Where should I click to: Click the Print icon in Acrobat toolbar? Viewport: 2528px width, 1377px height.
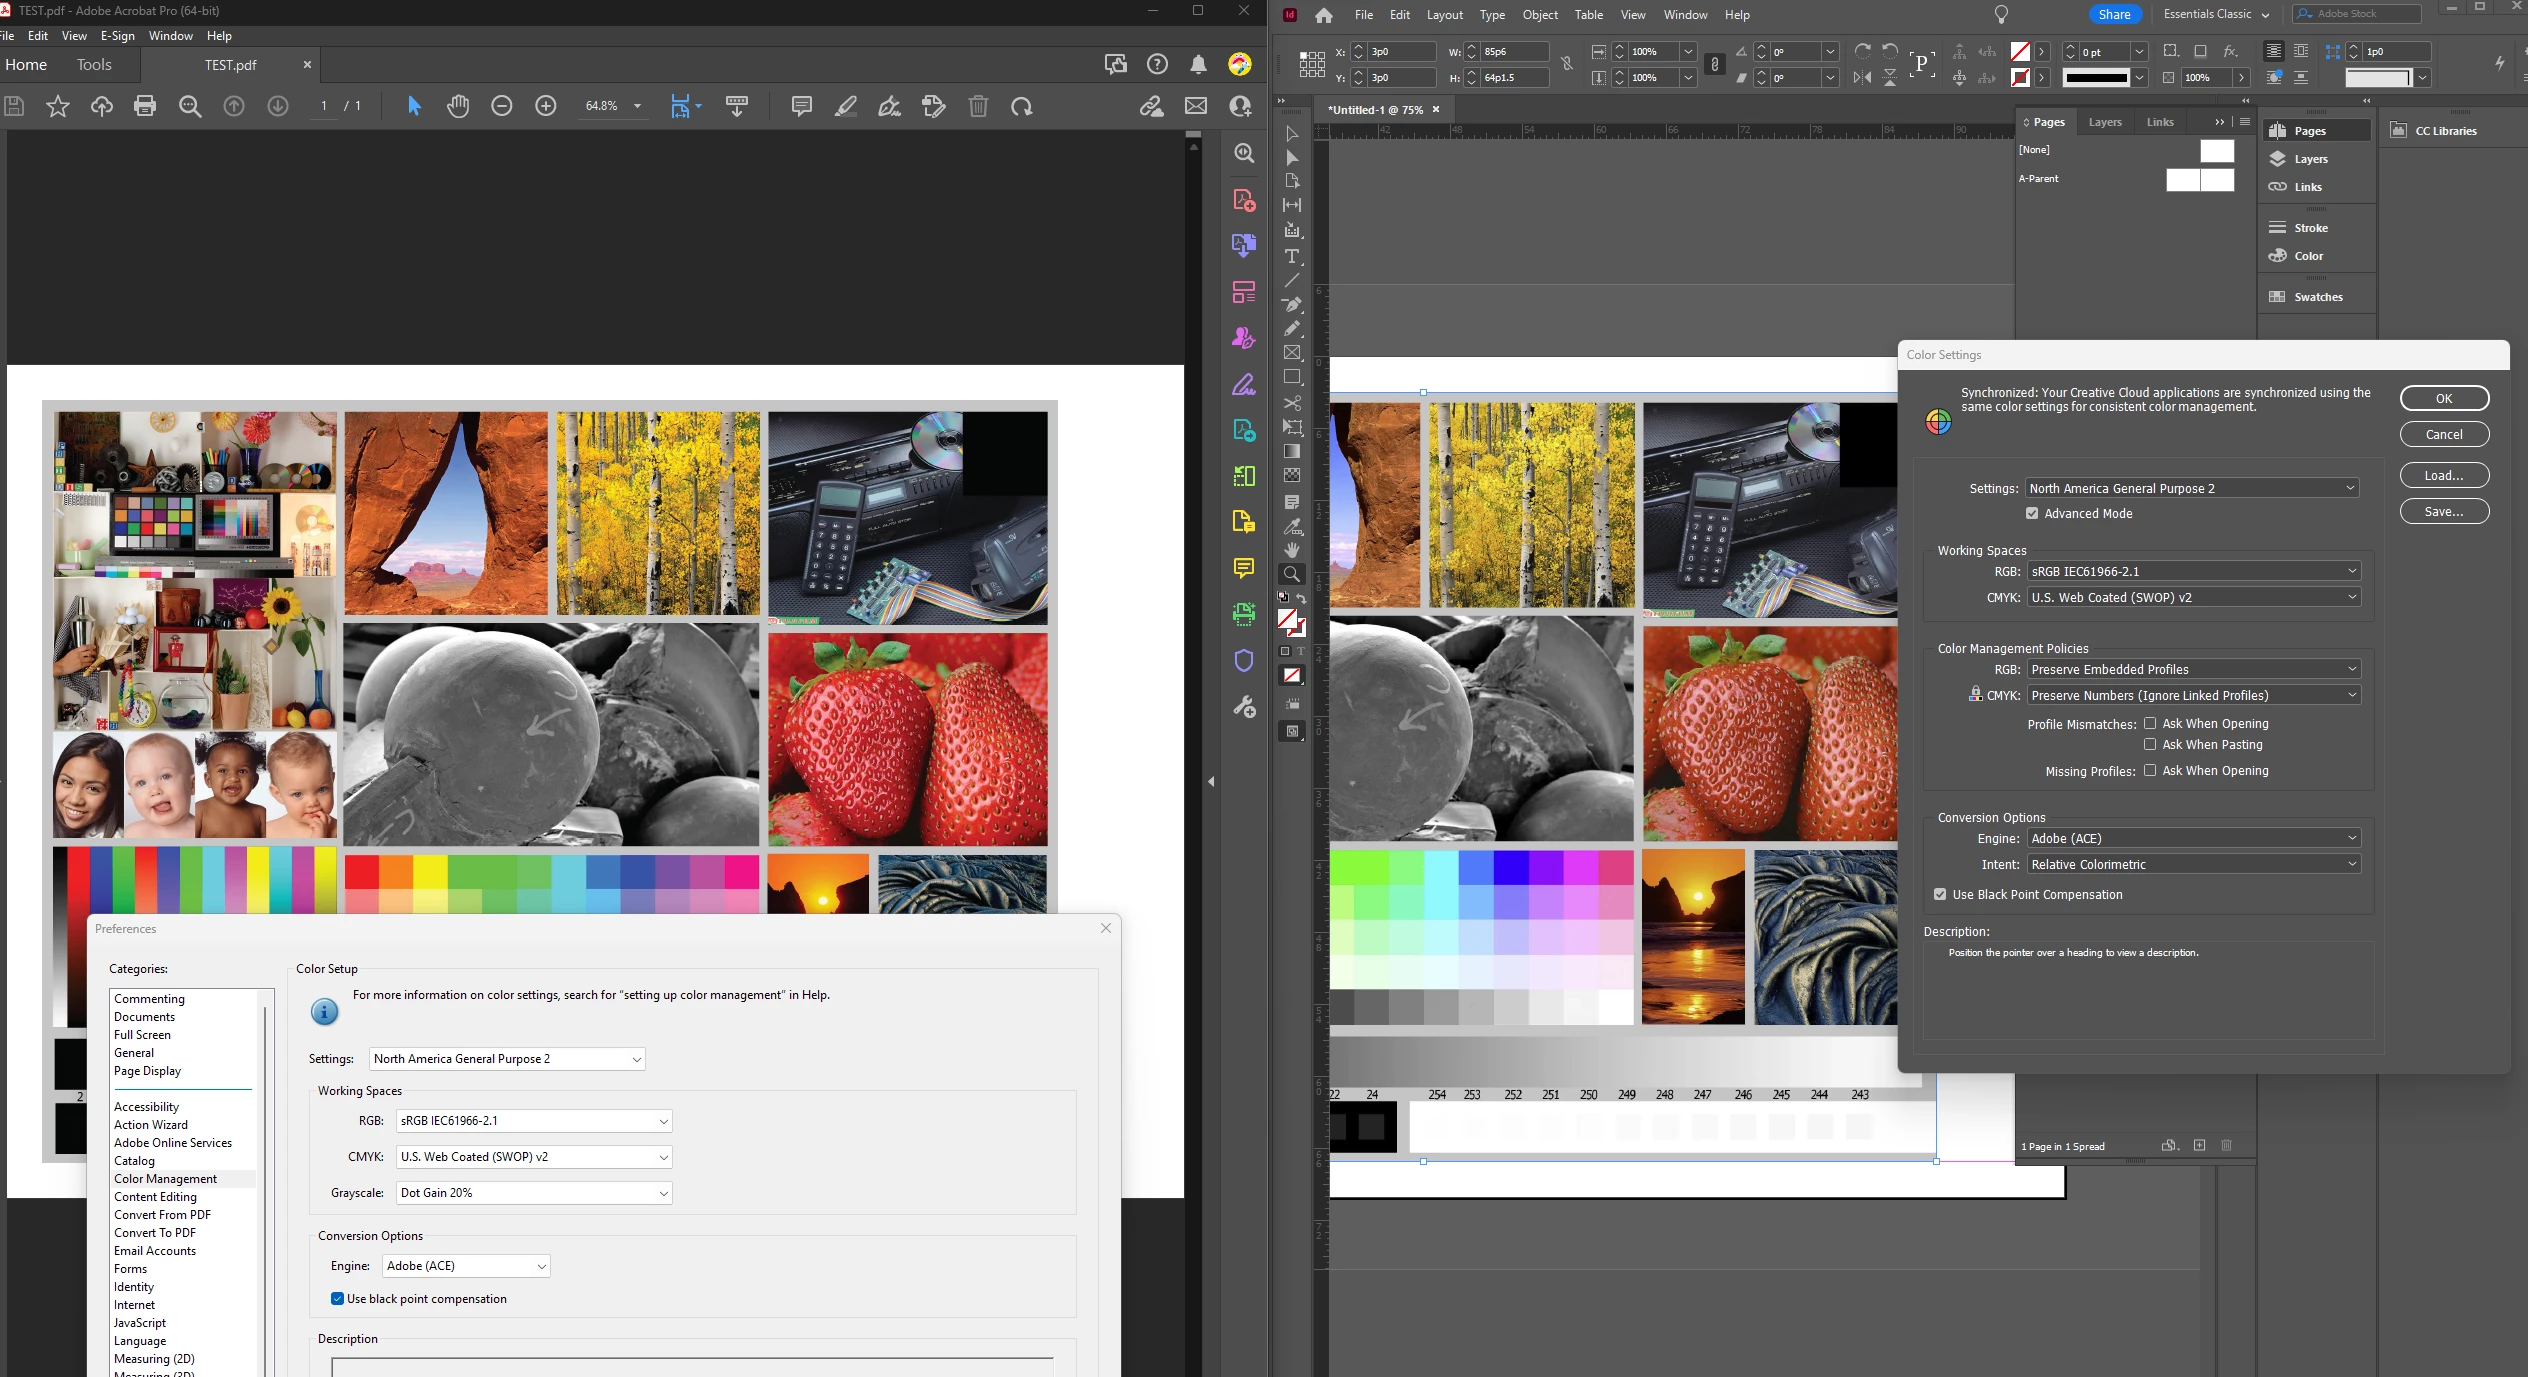[x=145, y=106]
